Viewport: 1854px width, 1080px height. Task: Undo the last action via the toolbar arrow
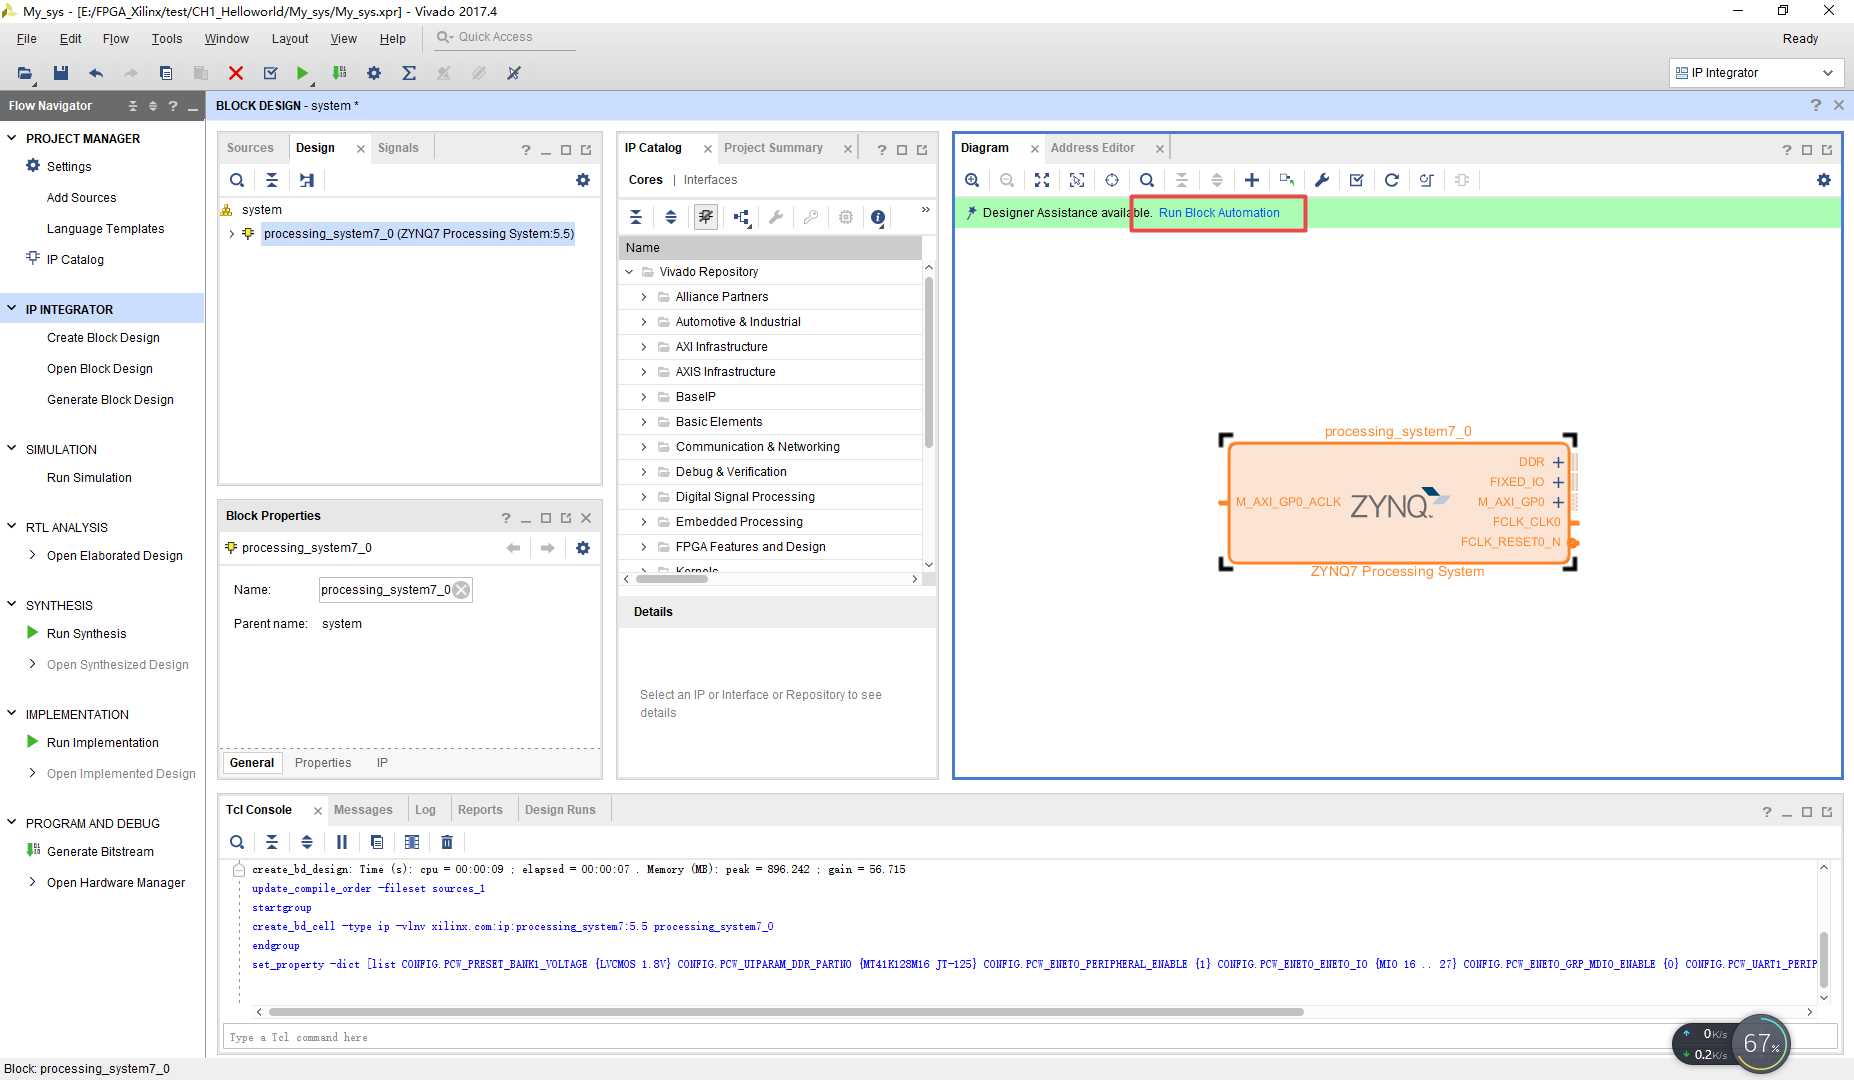coord(96,73)
